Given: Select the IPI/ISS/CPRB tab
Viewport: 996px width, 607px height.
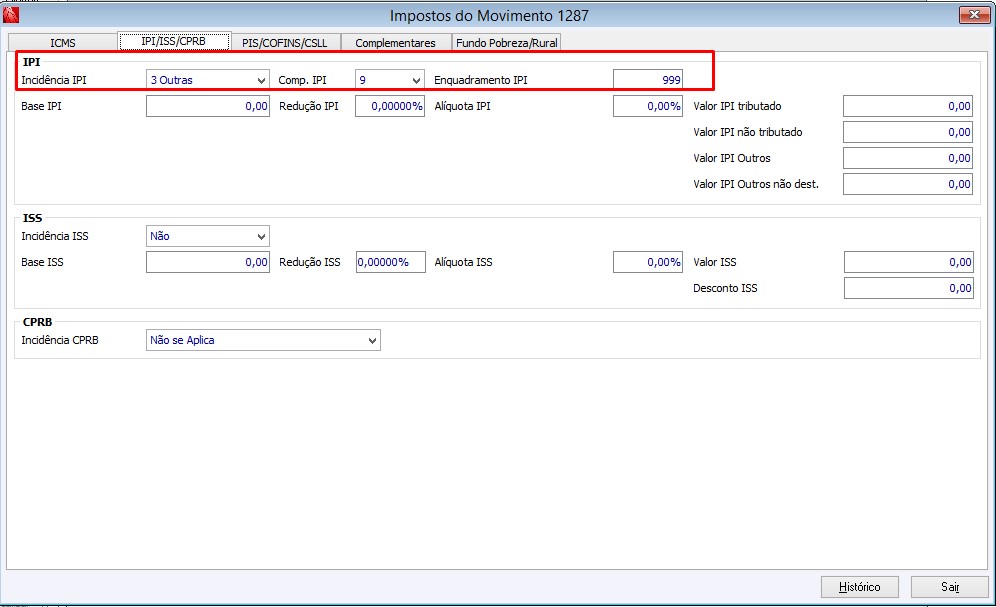Looking at the screenshot, I should pyautogui.click(x=173, y=41).
